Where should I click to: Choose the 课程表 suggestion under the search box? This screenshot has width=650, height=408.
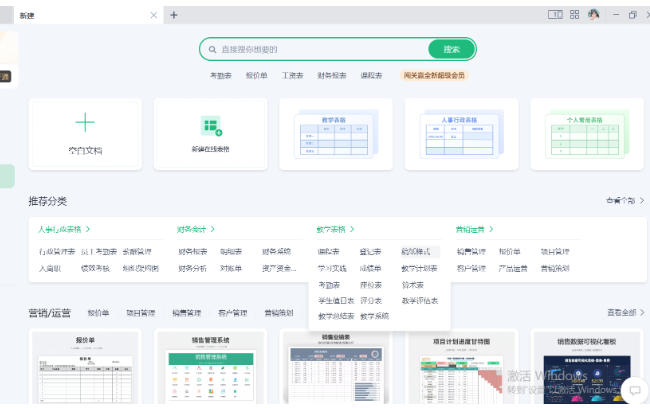pyautogui.click(x=371, y=75)
